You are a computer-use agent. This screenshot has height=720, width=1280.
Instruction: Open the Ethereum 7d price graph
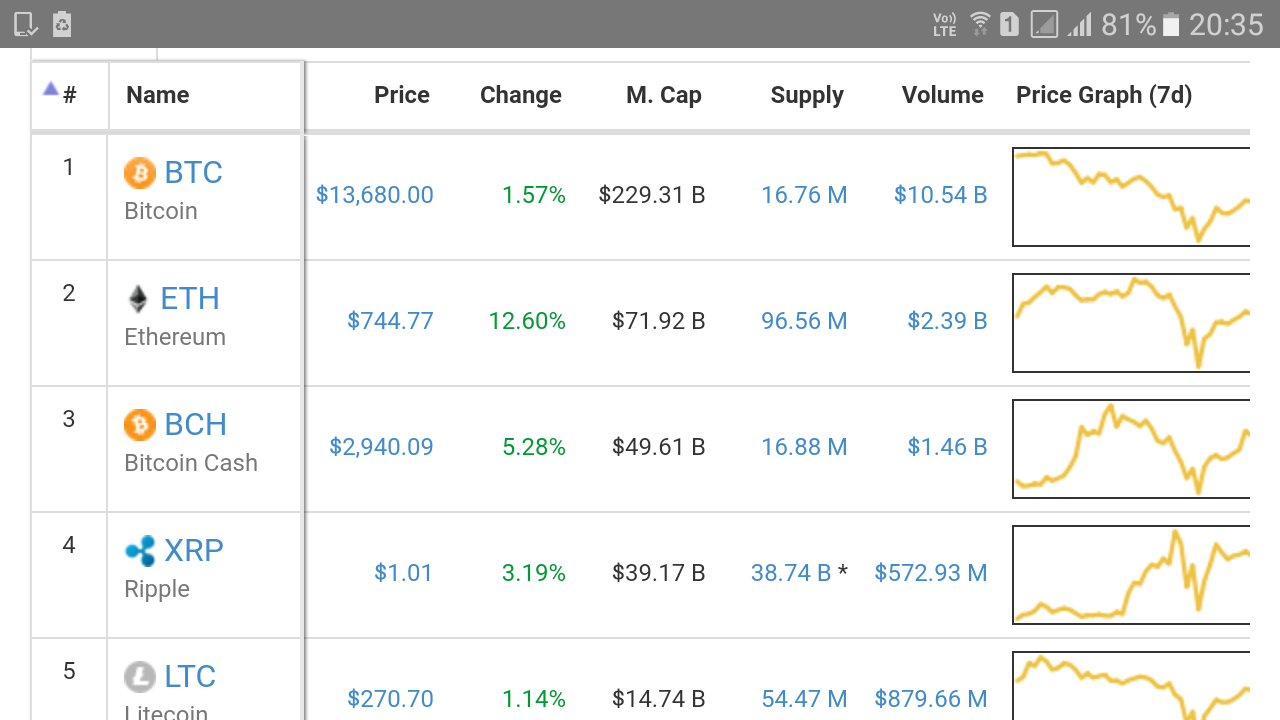tap(1131, 323)
